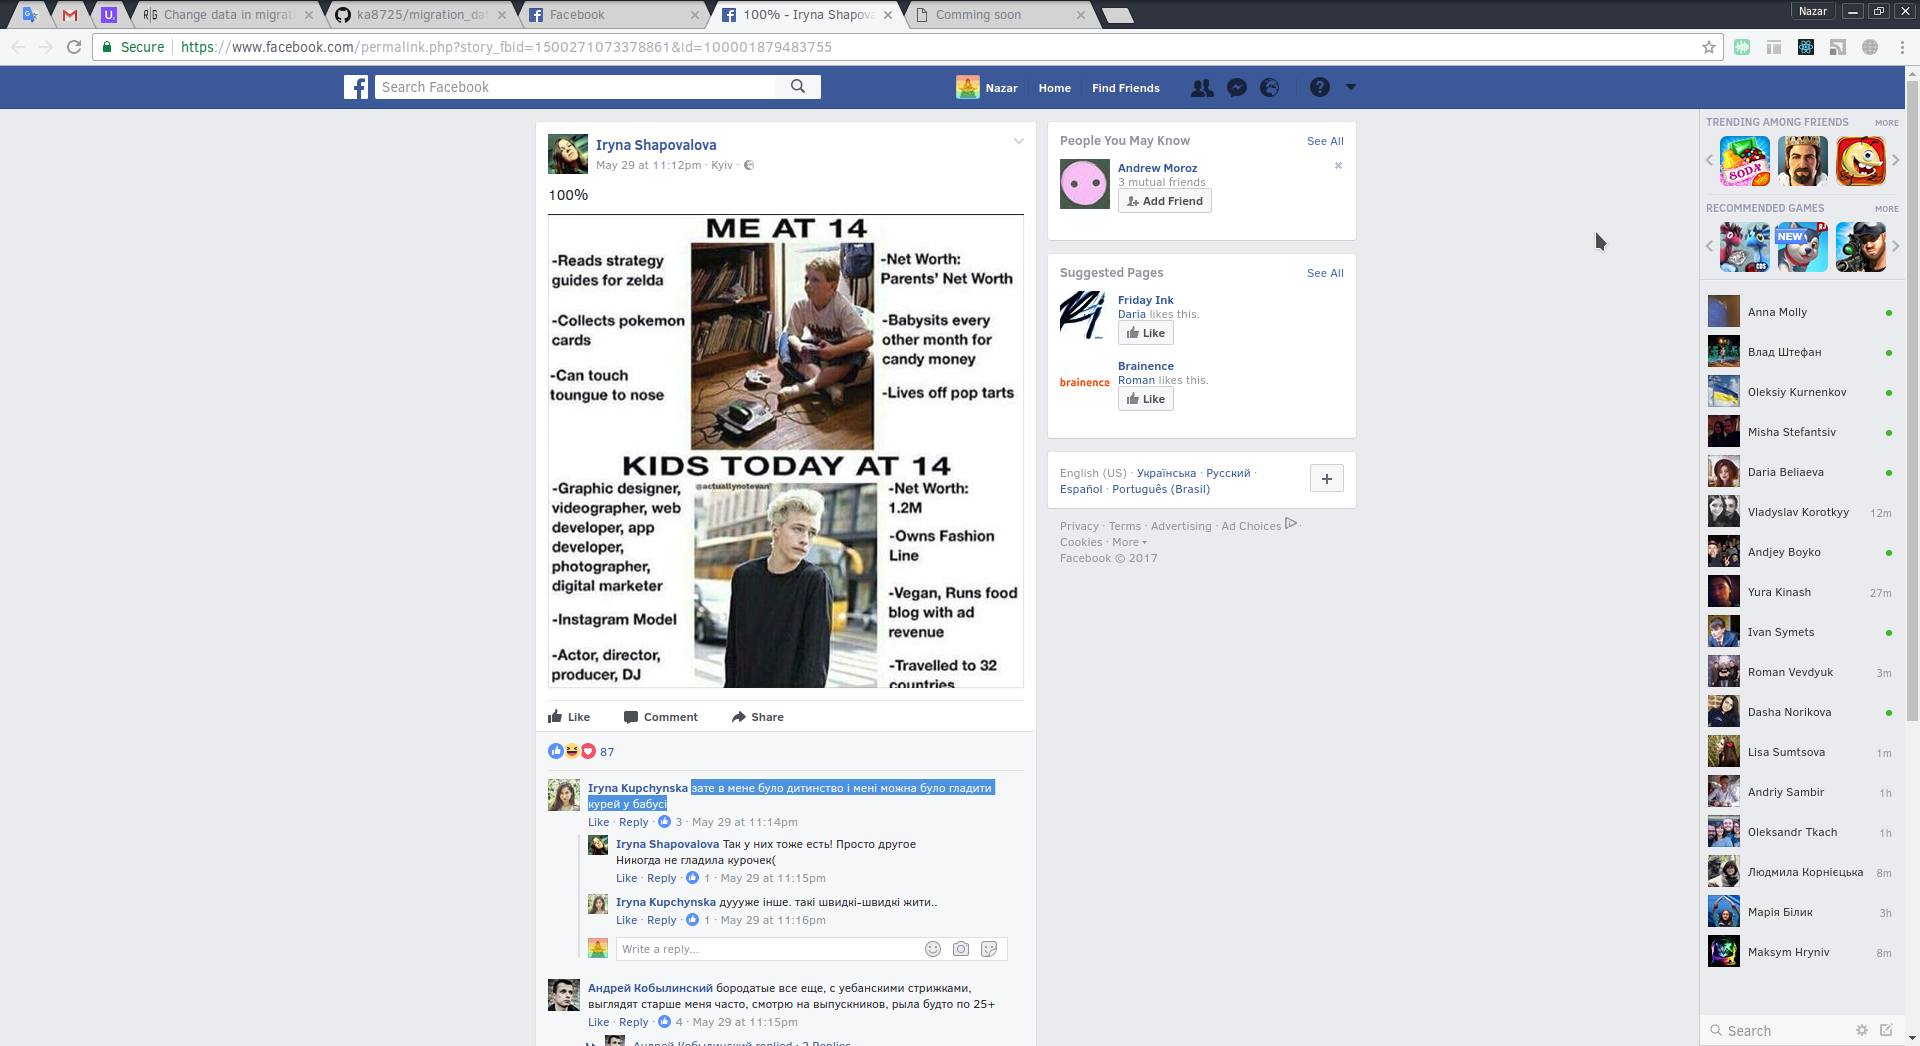The image size is (1920, 1046).
Task: Open chat with Maksym Hryniv
Action: 1800,952
